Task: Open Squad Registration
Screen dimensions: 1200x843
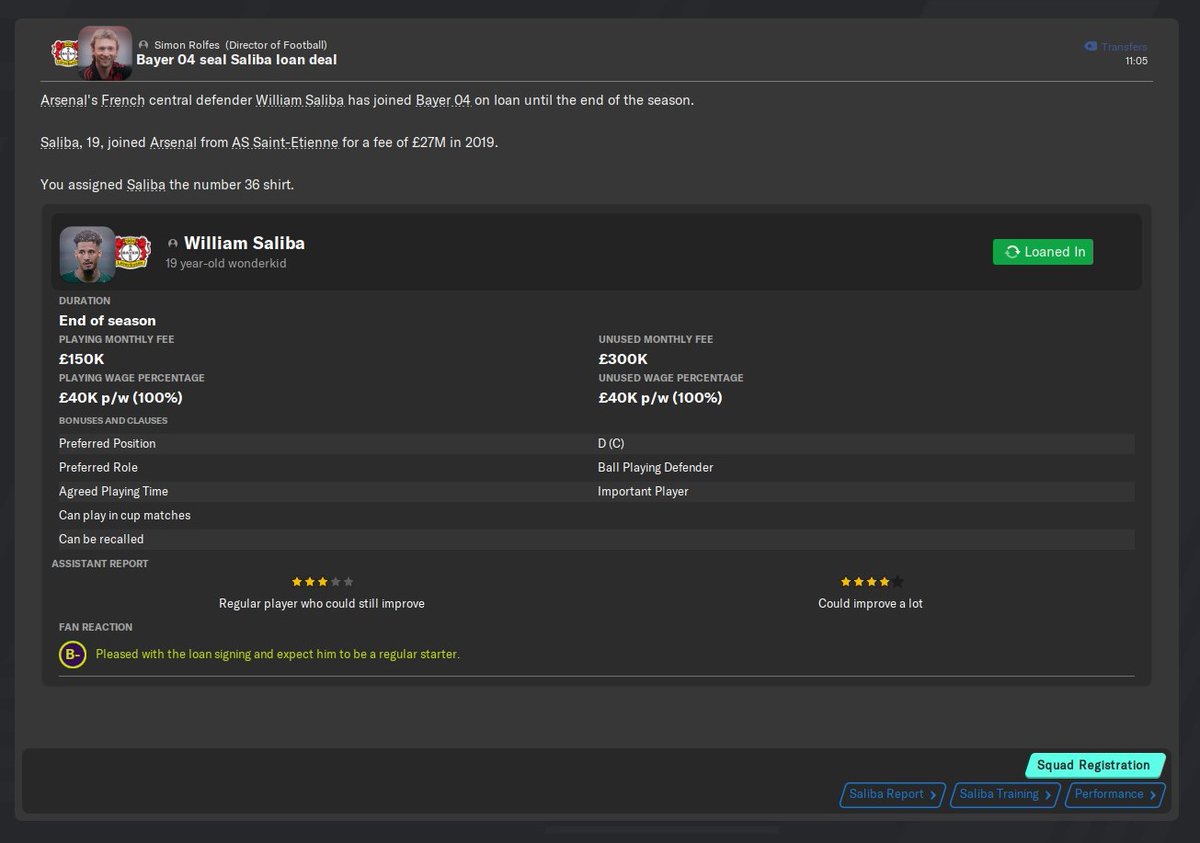Action: click(1094, 765)
